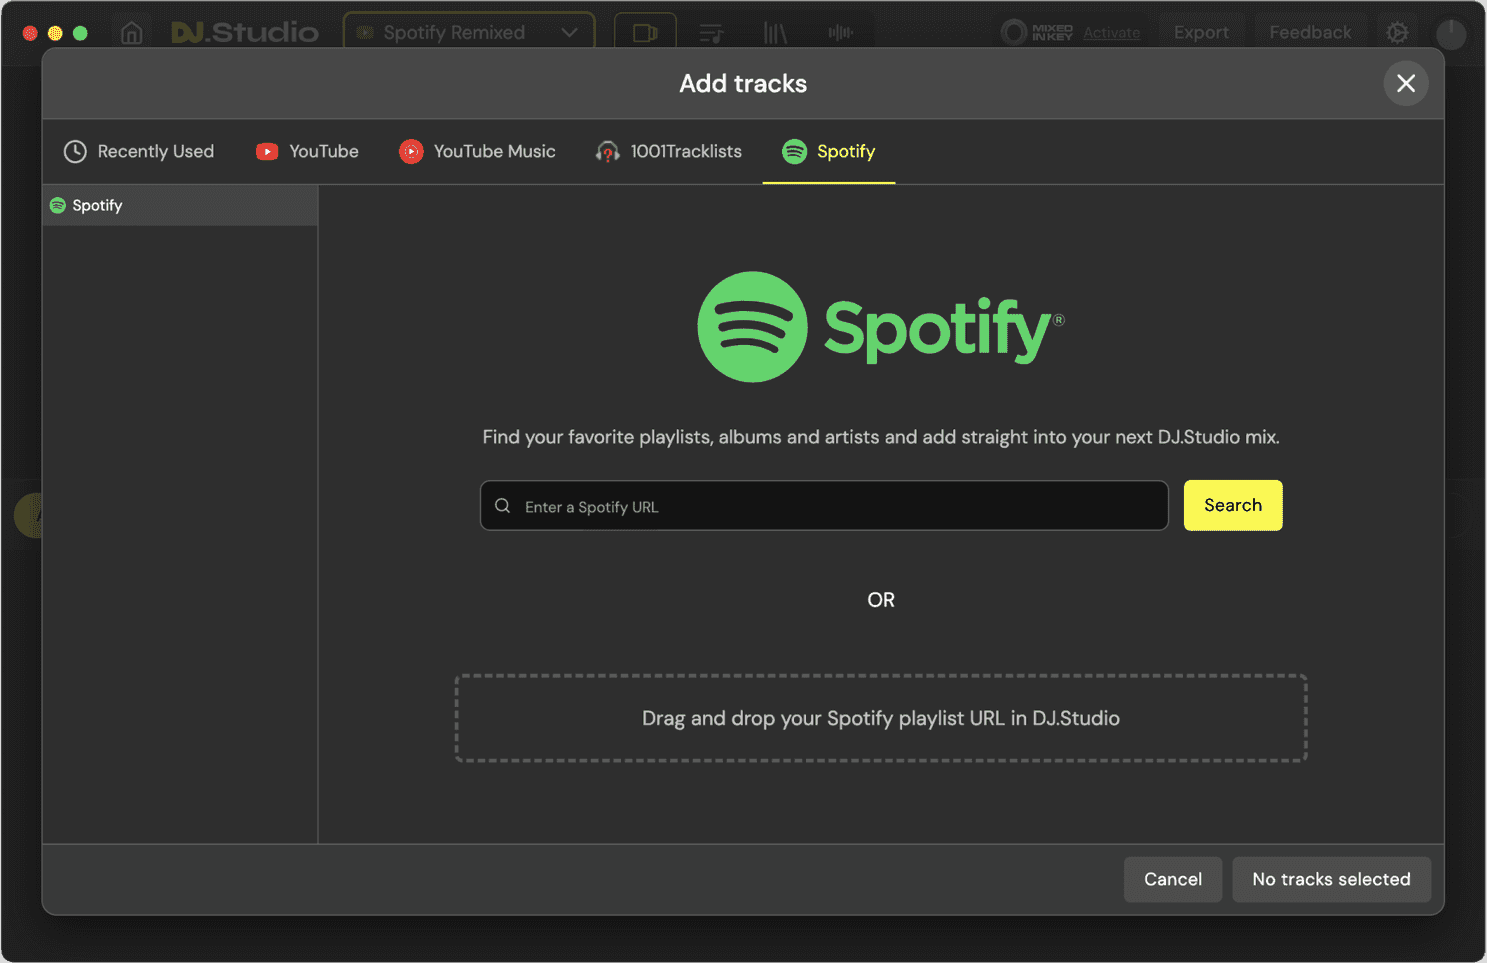Open the Samples waveform view icon
The image size is (1487, 963).
coord(841,32)
